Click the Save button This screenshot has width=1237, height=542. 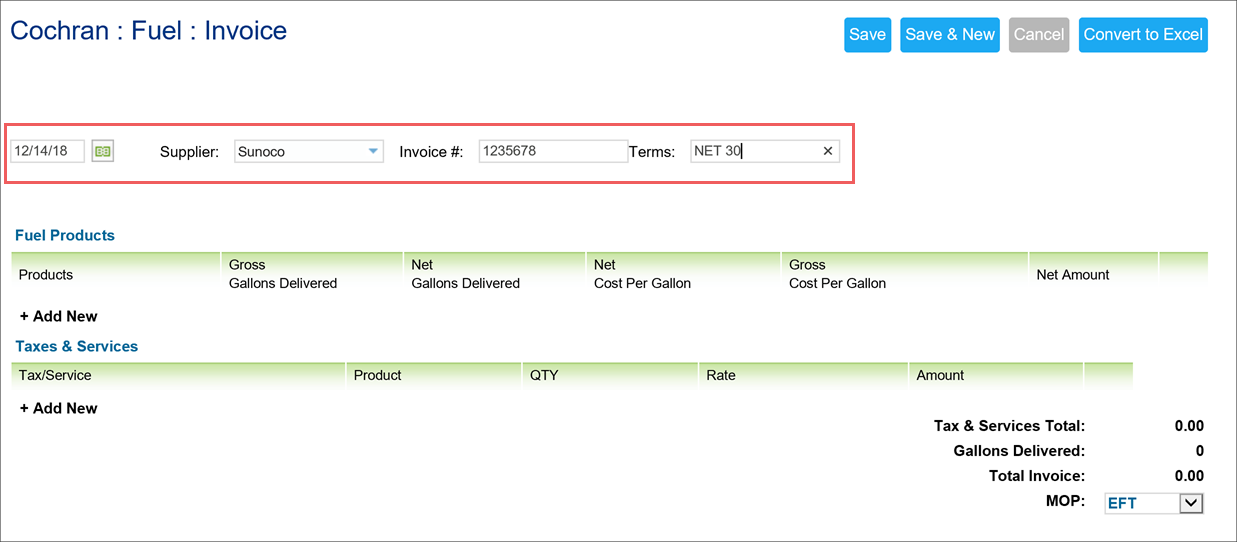[x=867, y=35]
